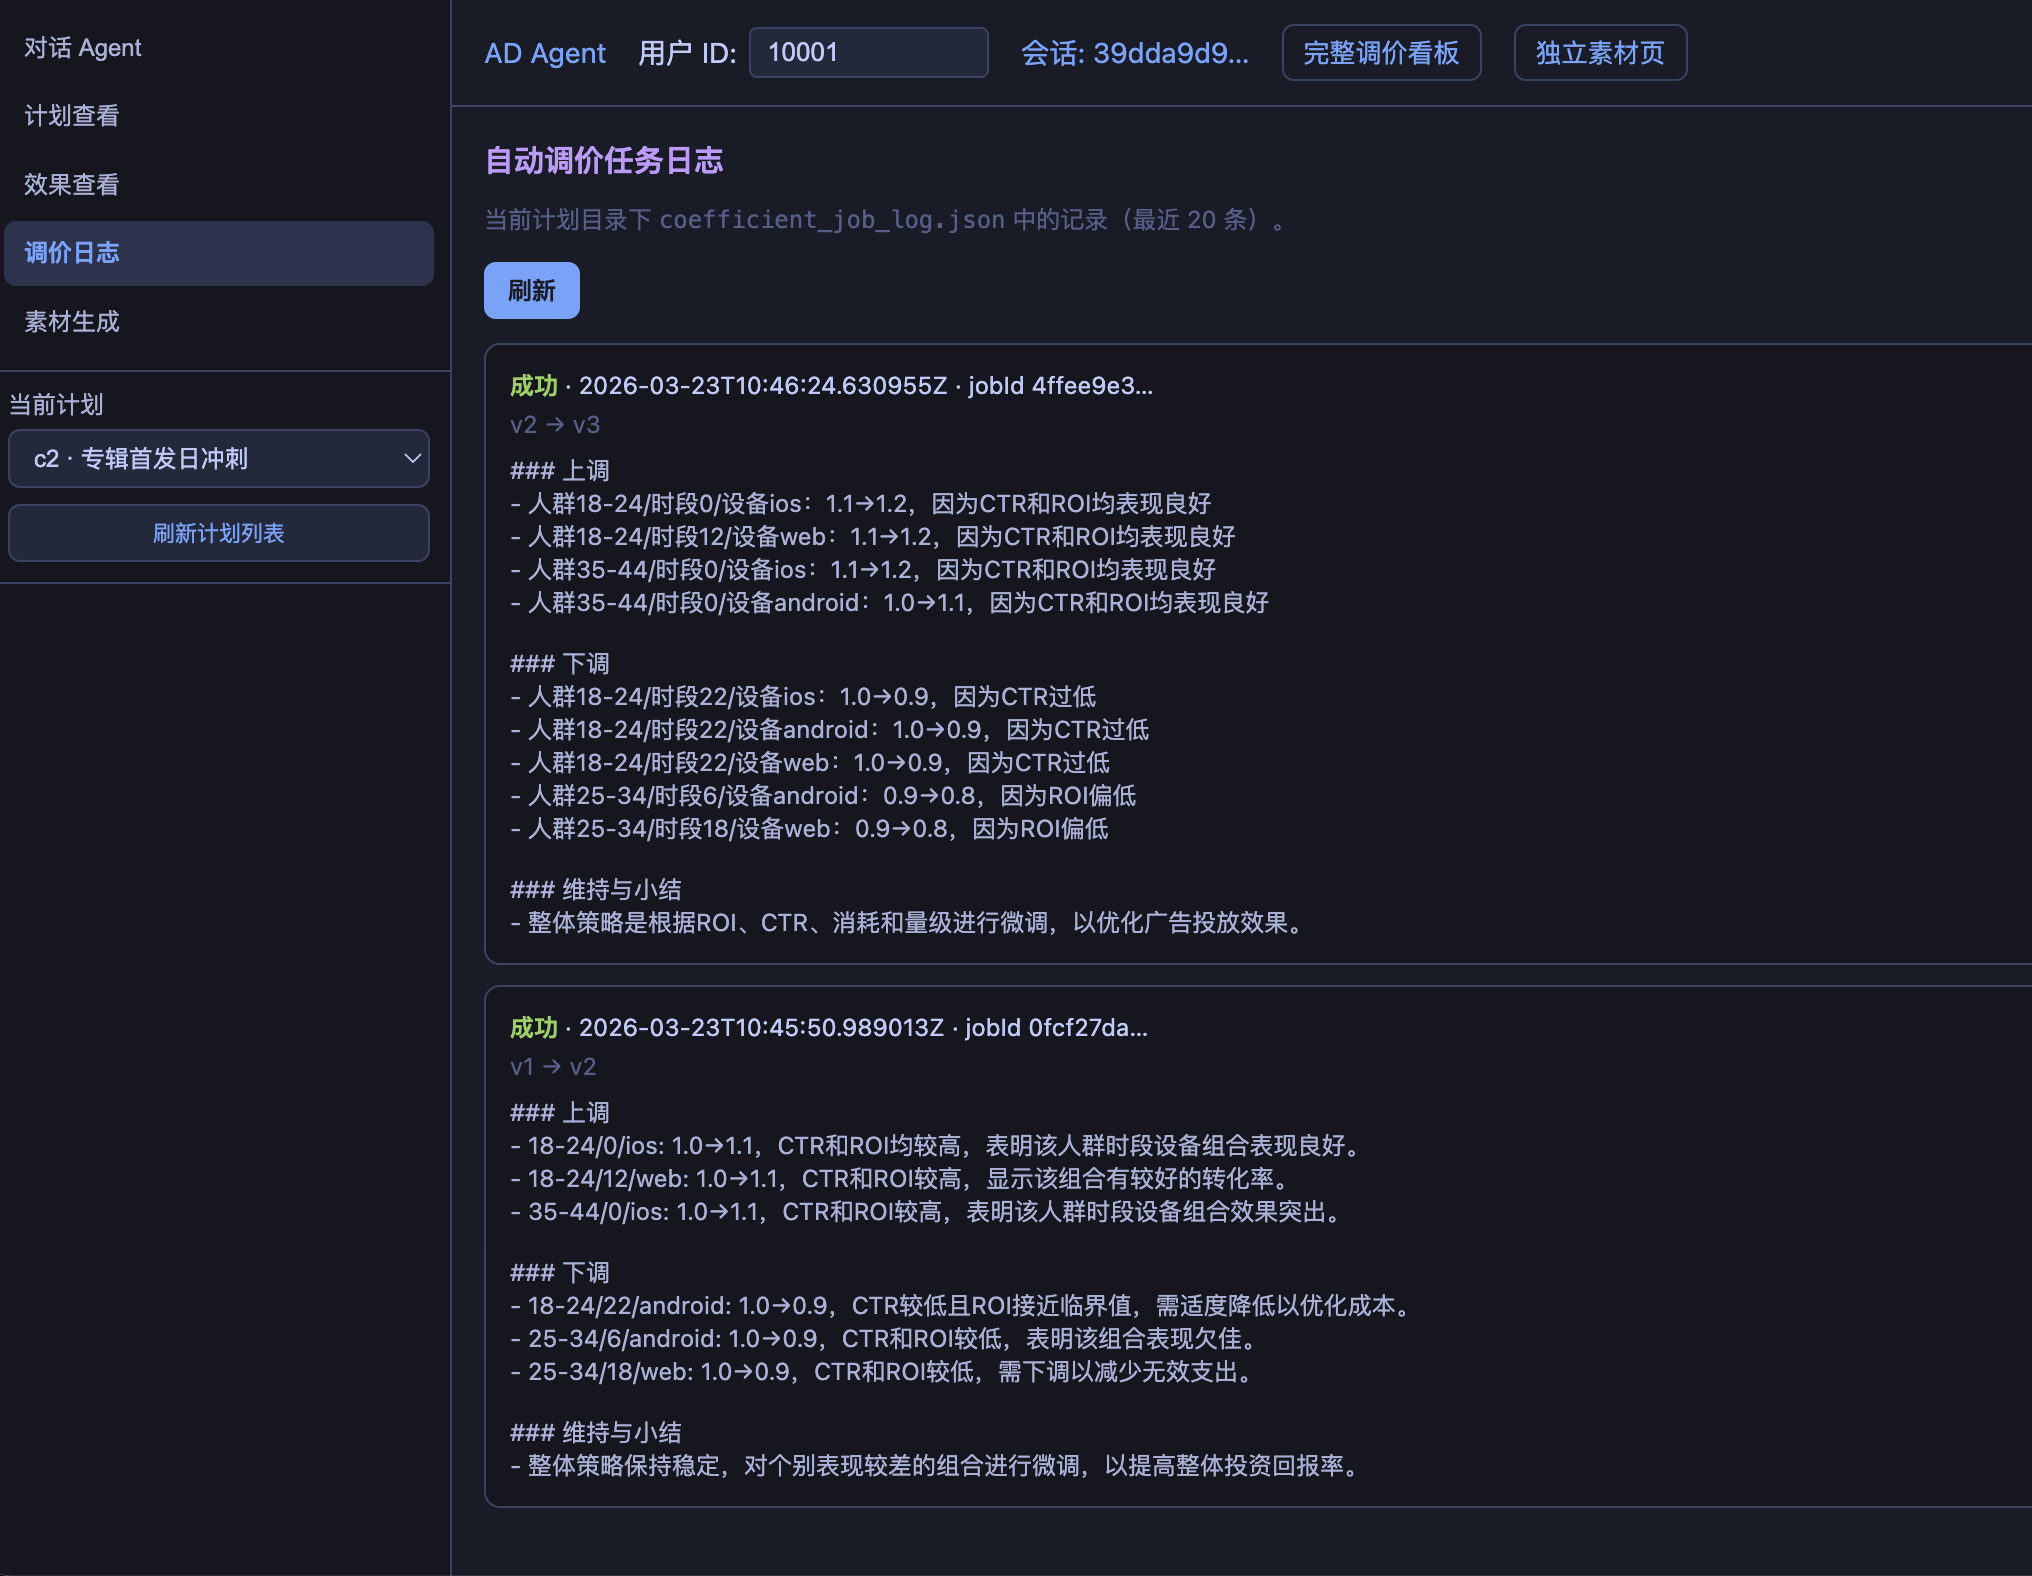Click line 人群18-24/时段22/设备web 1.0→0.9
Viewport: 2032px width, 1576px height.
[x=810, y=763]
